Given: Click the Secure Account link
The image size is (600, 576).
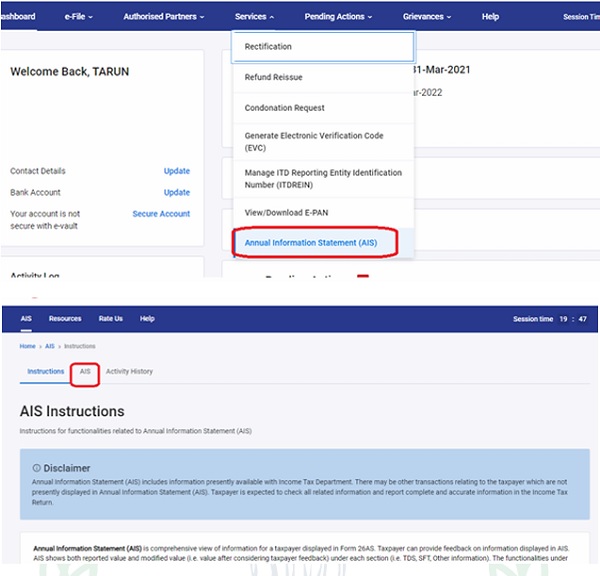Looking at the screenshot, I should [x=161, y=214].
